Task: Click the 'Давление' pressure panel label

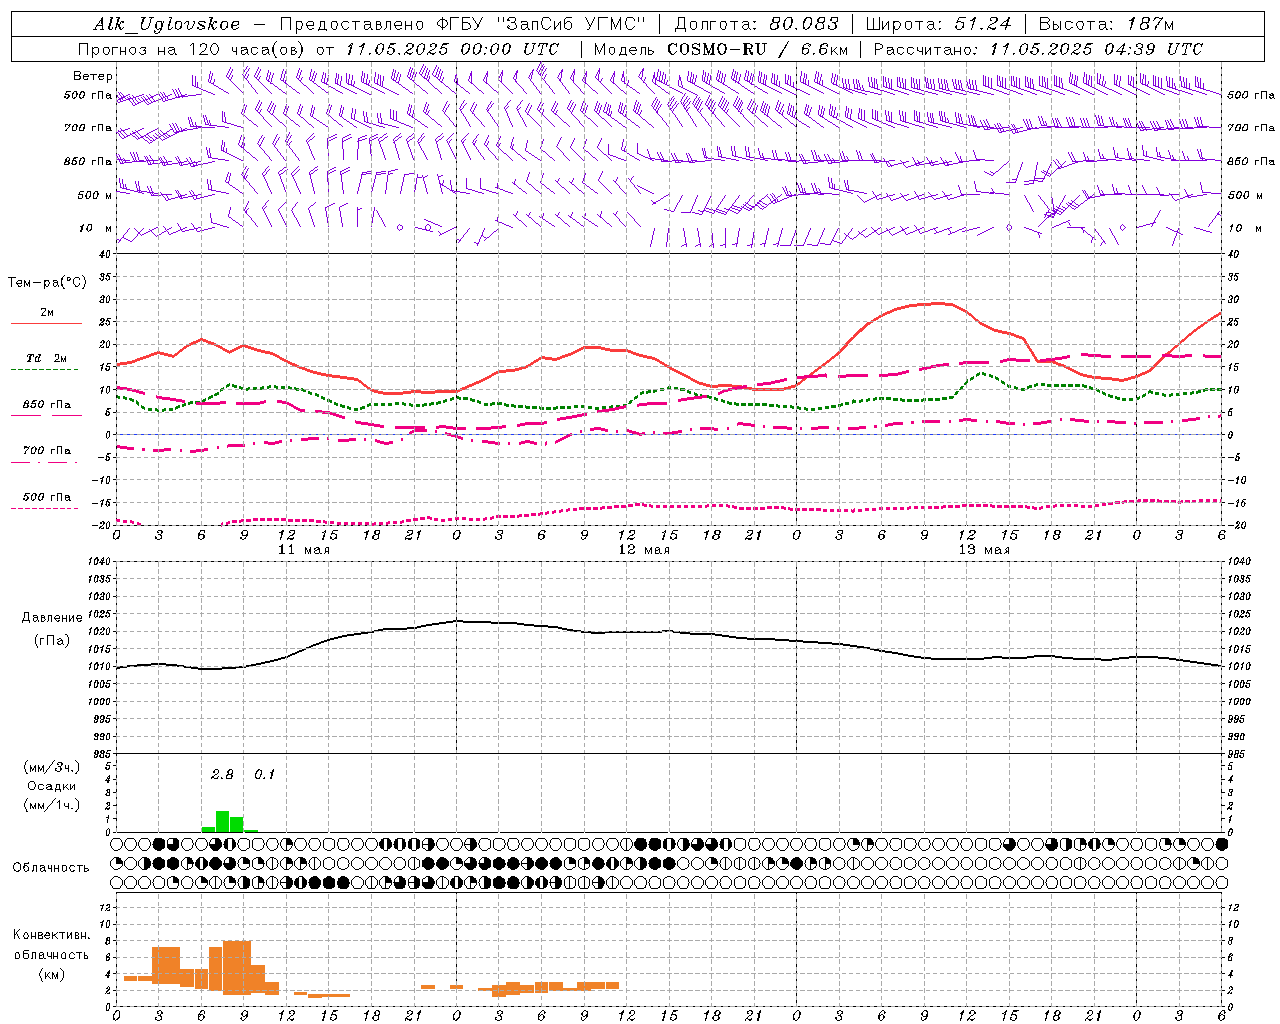Action: [52, 618]
